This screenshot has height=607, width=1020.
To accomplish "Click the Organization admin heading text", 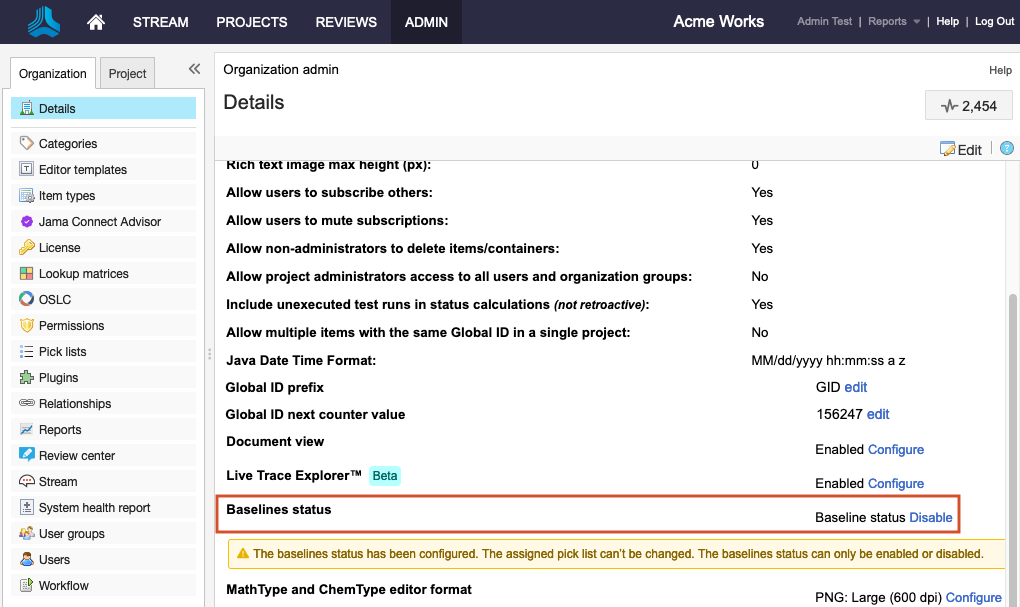I will point(281,70).
